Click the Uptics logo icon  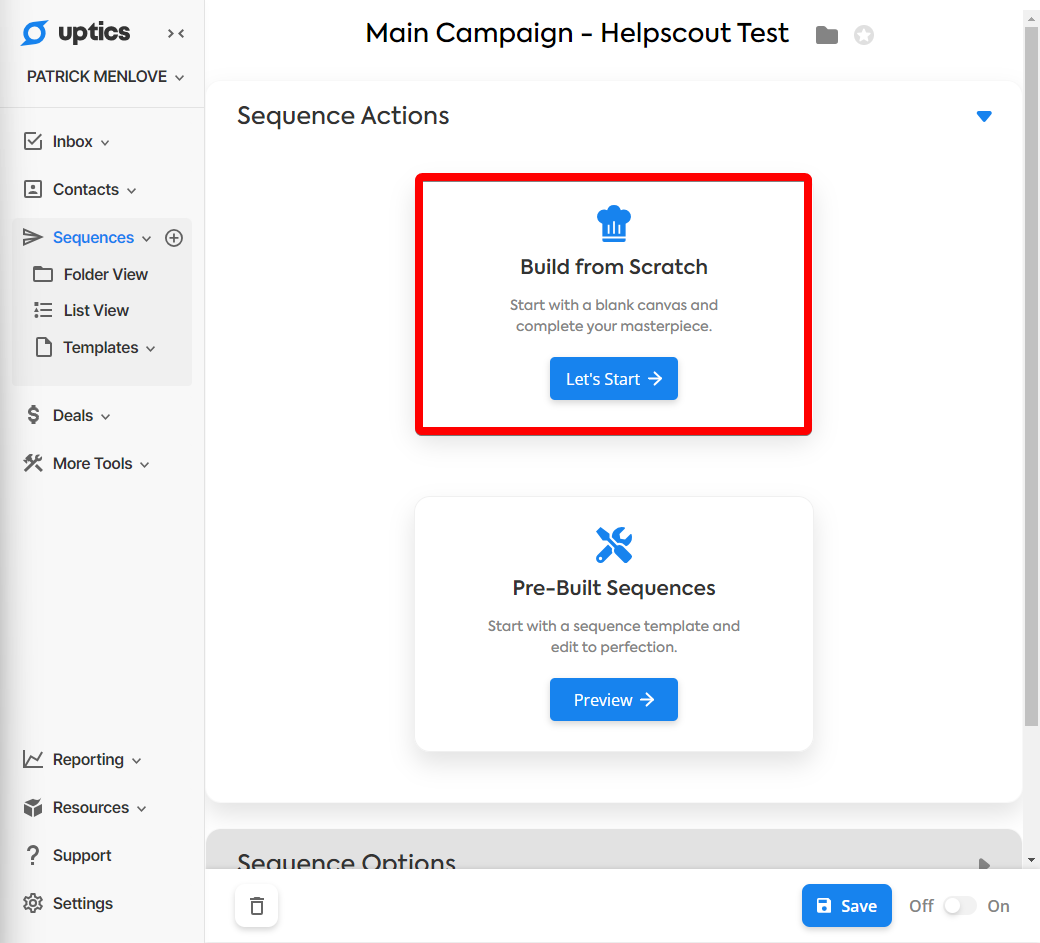(x=34, y=33)
